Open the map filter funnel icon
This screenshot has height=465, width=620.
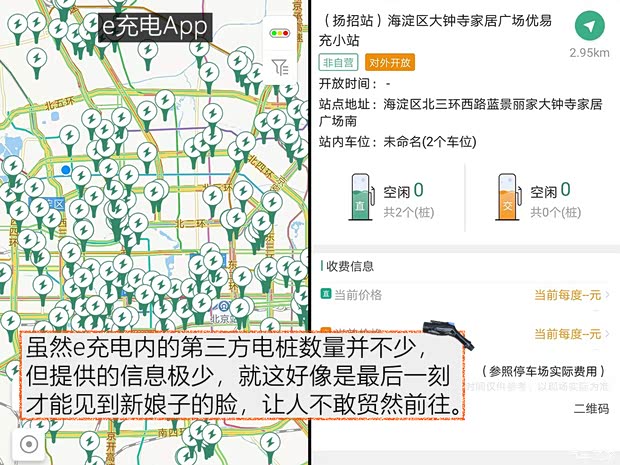point(280,68)
